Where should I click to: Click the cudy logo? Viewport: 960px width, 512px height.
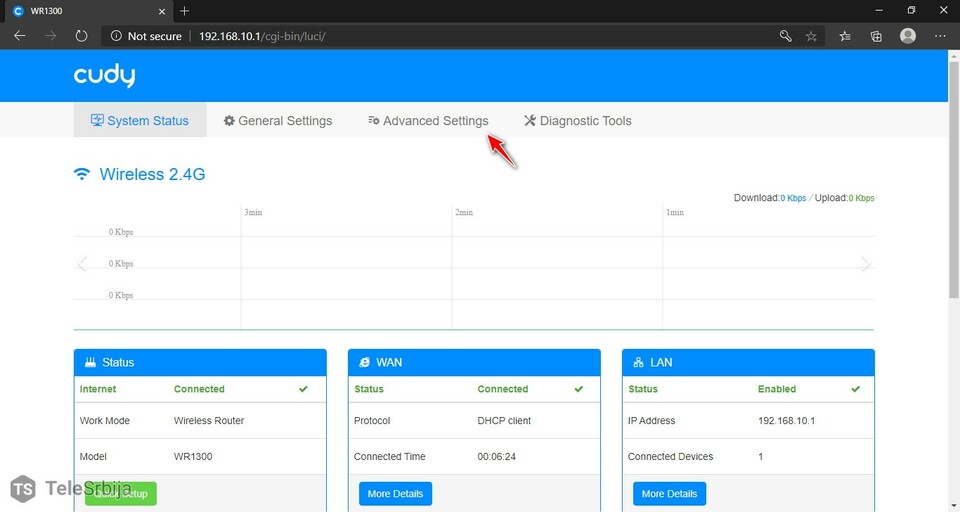click(104, 76)
